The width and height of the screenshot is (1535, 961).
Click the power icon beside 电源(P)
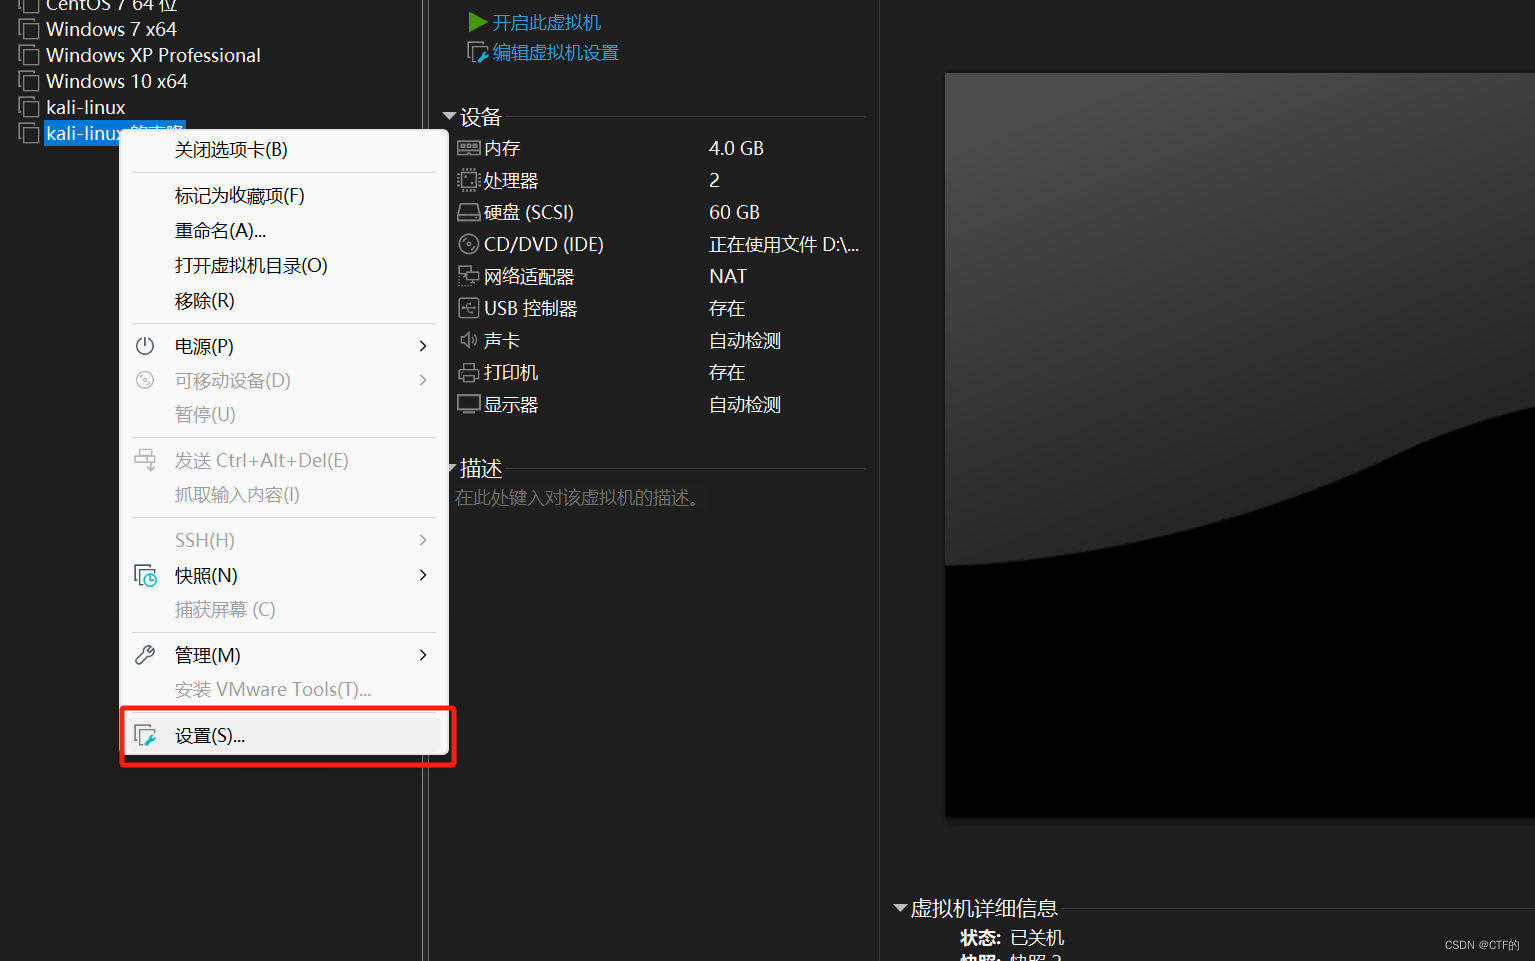coord(145,346)
